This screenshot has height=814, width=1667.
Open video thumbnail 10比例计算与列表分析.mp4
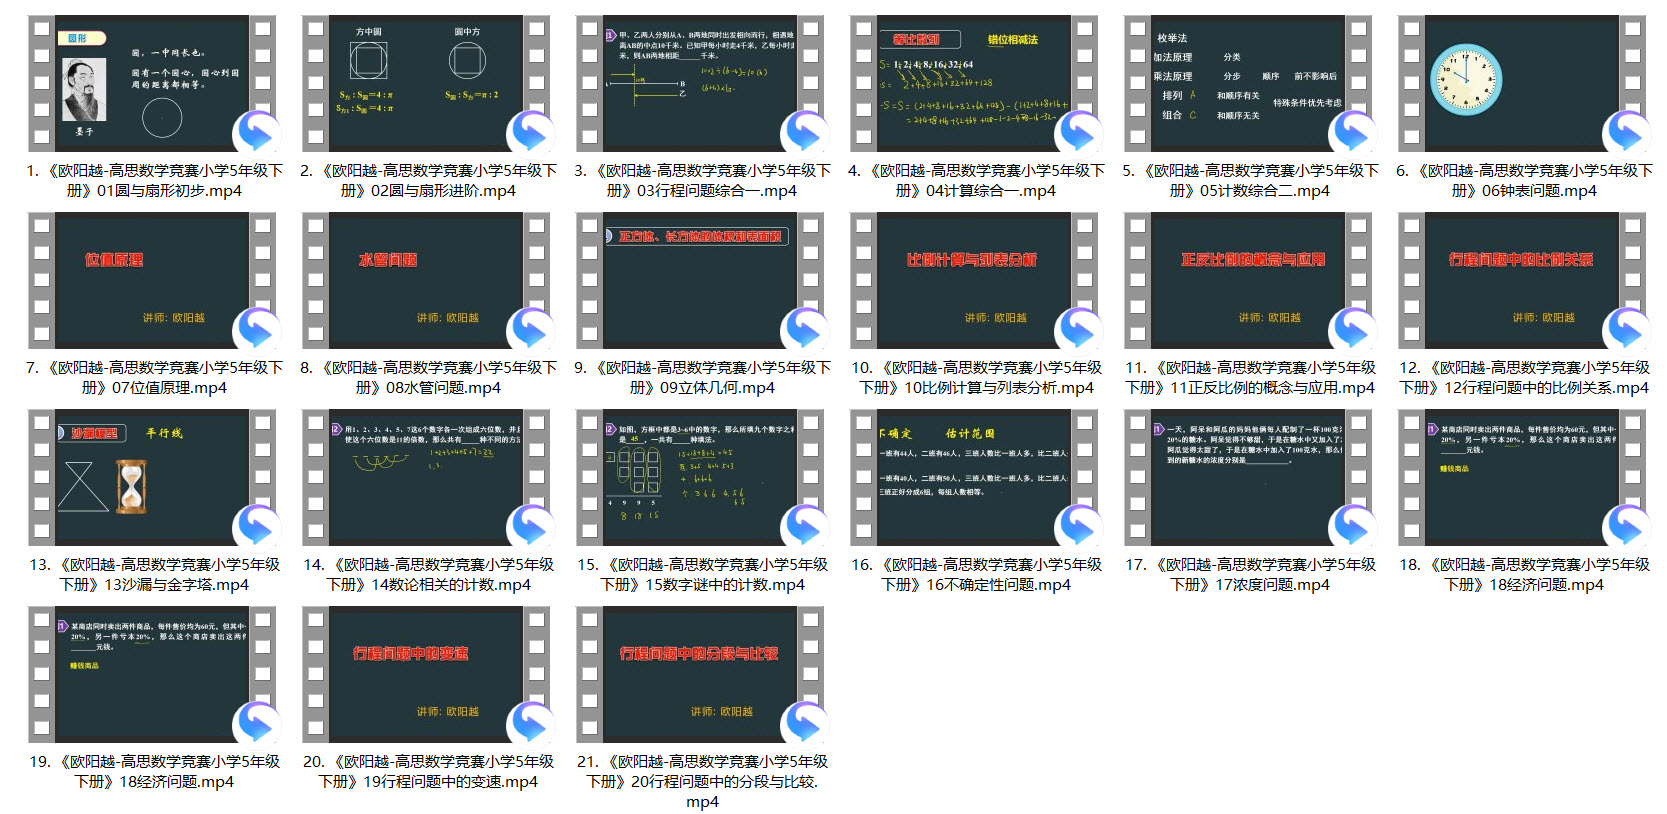point(974,280)
